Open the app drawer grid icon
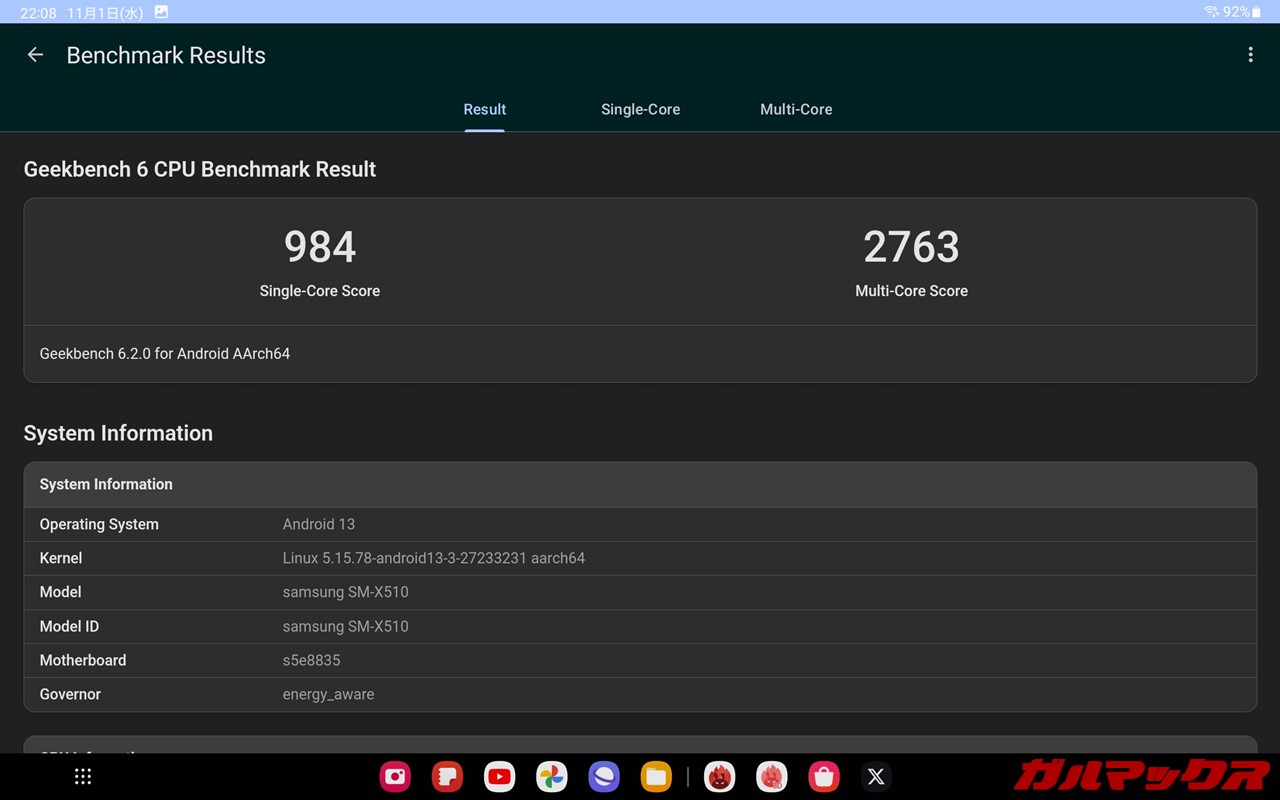The height and width of the screenshot is (800, 1280). (83, 777)
